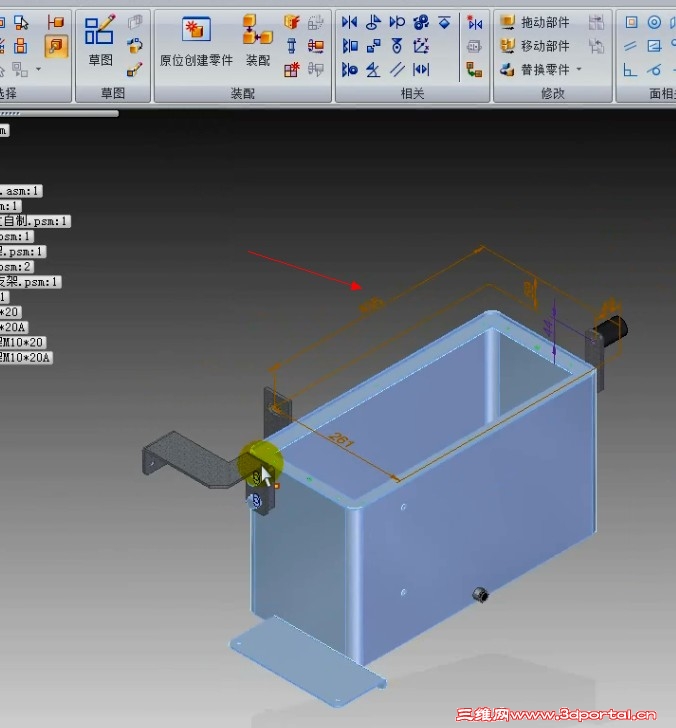Select the Angle relationship icon
This screenshot has width=676, height=728.
tap(373, 70)
